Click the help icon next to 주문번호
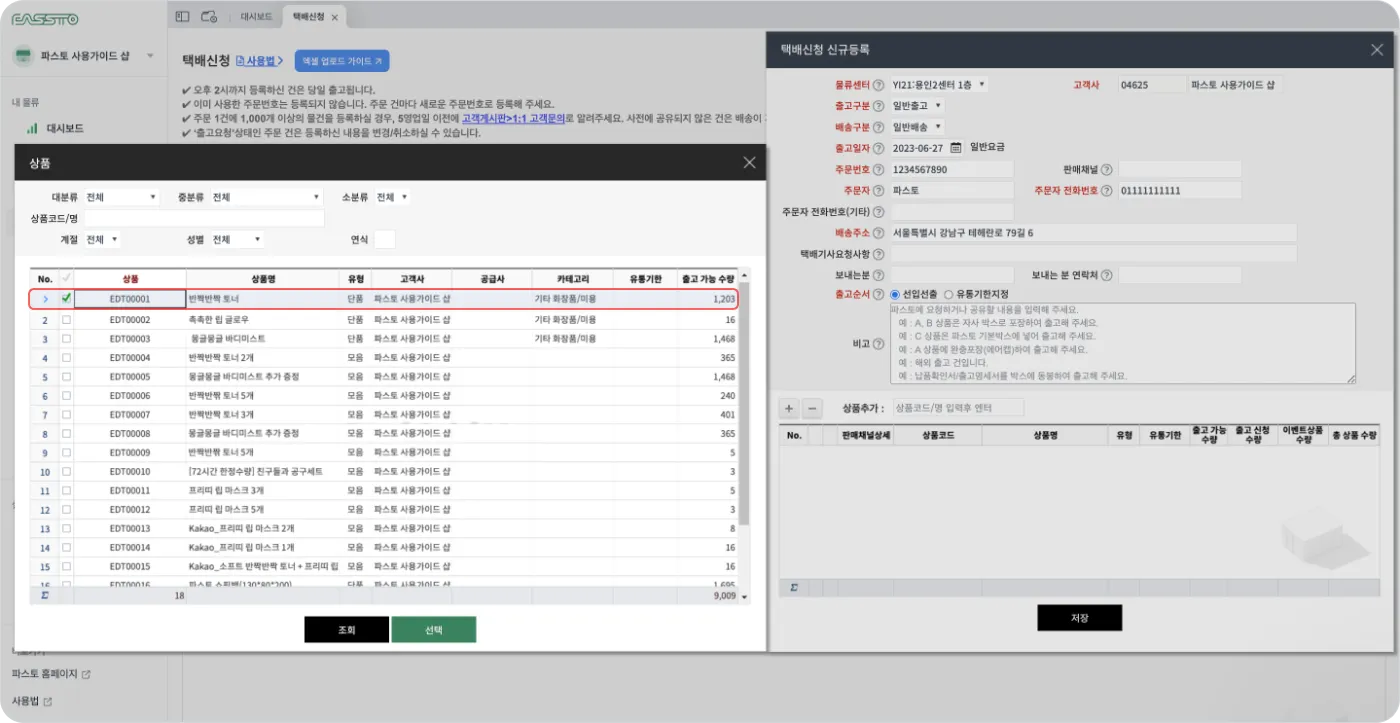The width and height of the screenshot is (1400, 723). coord(878,170)
